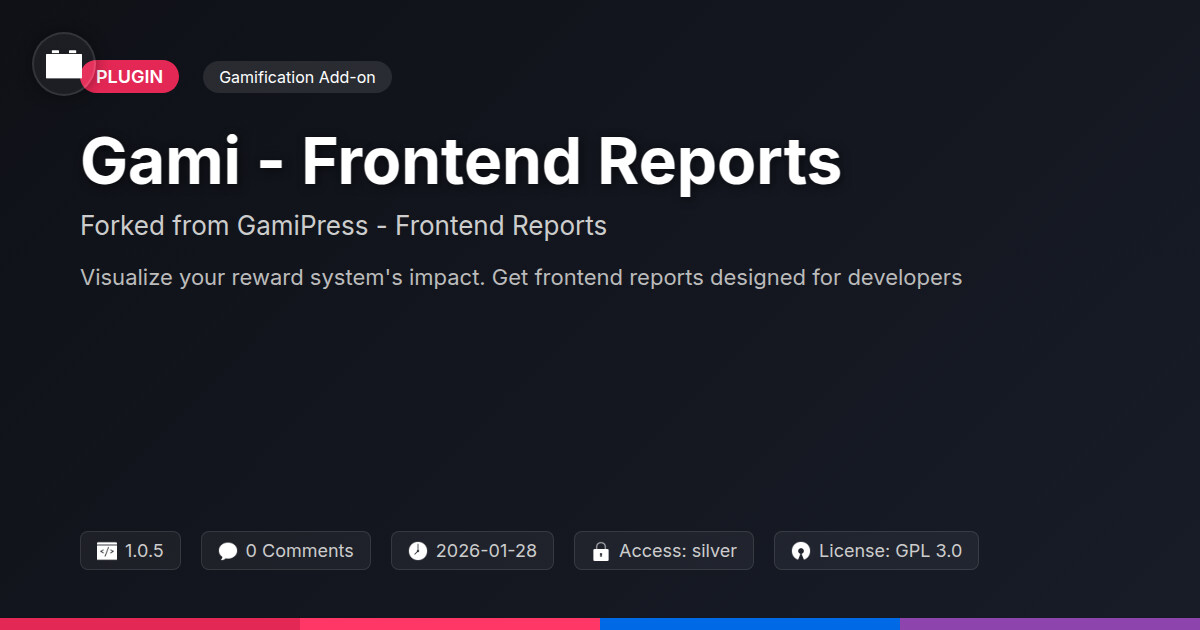
Task: Click the plugin brick icon in the circle
Action: point(64,65)
